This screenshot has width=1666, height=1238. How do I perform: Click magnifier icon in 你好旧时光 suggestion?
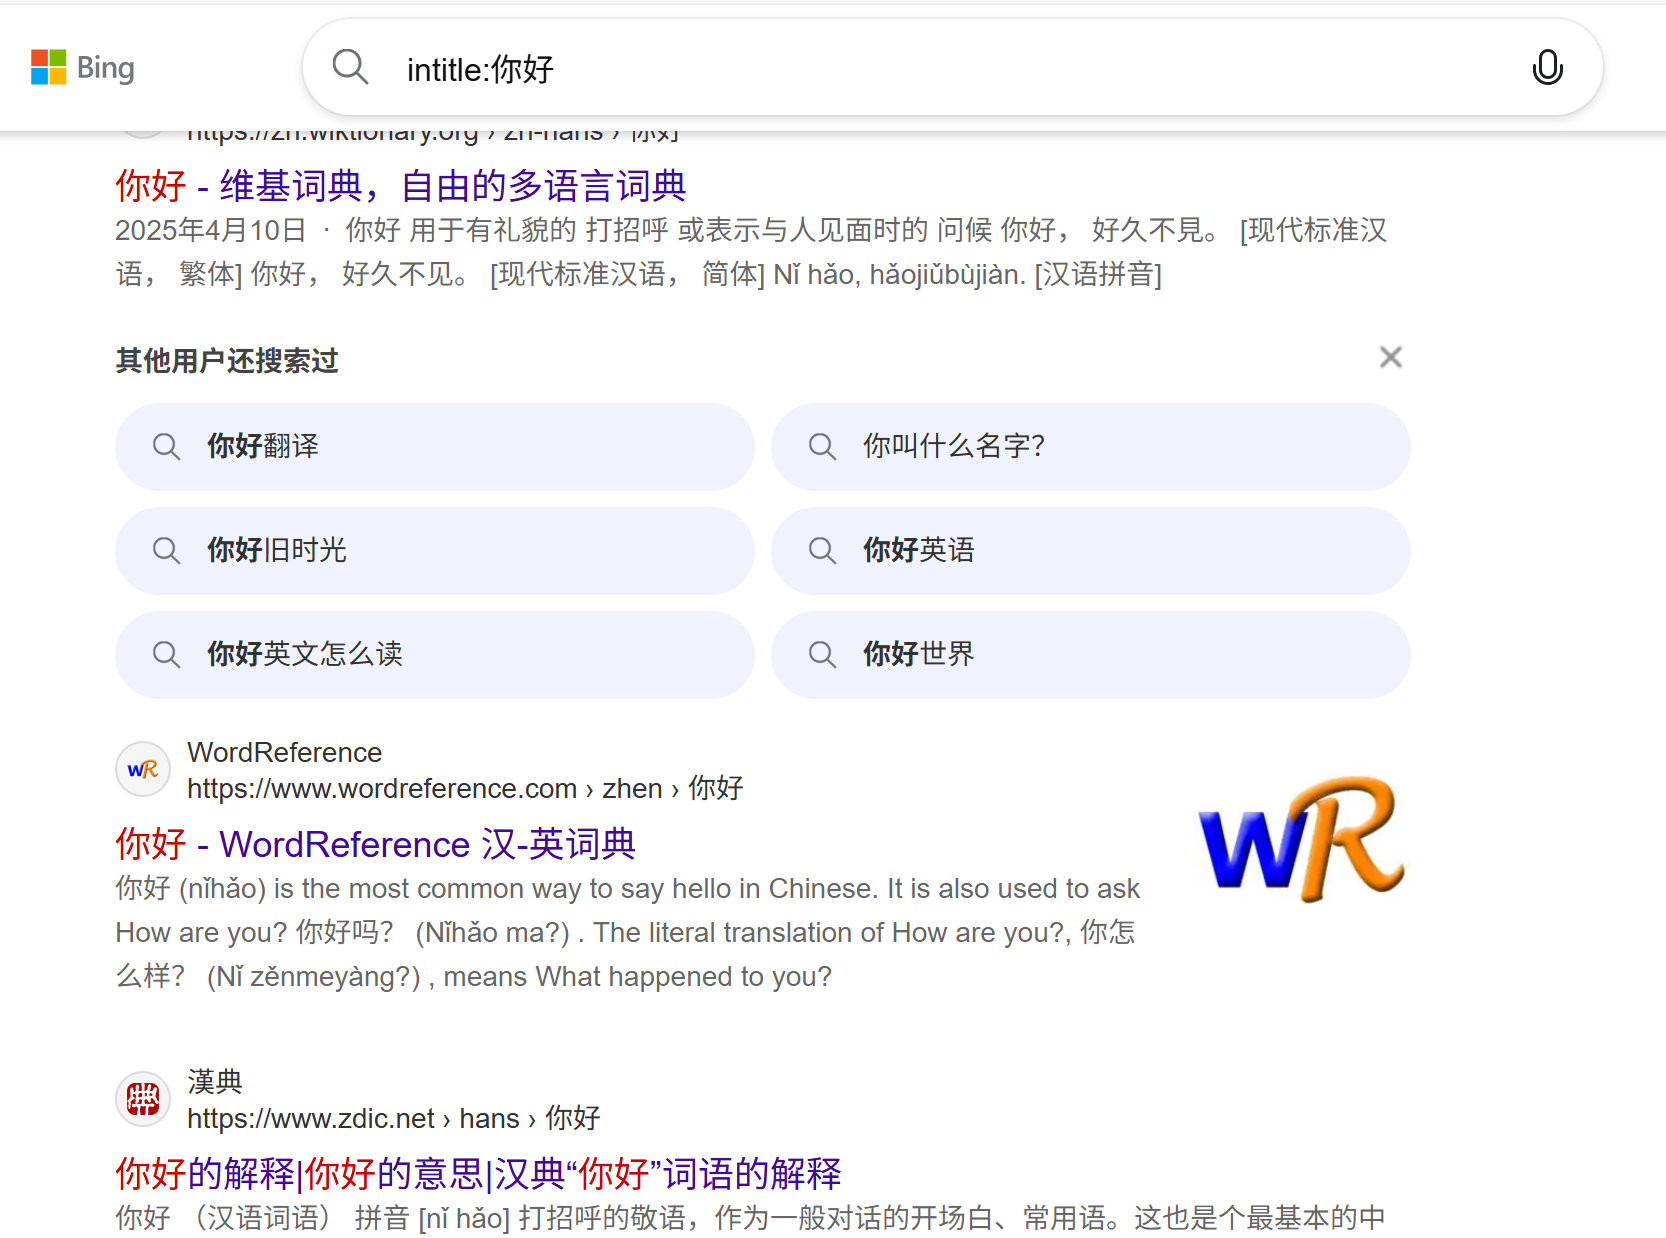[x=166, y=550]
